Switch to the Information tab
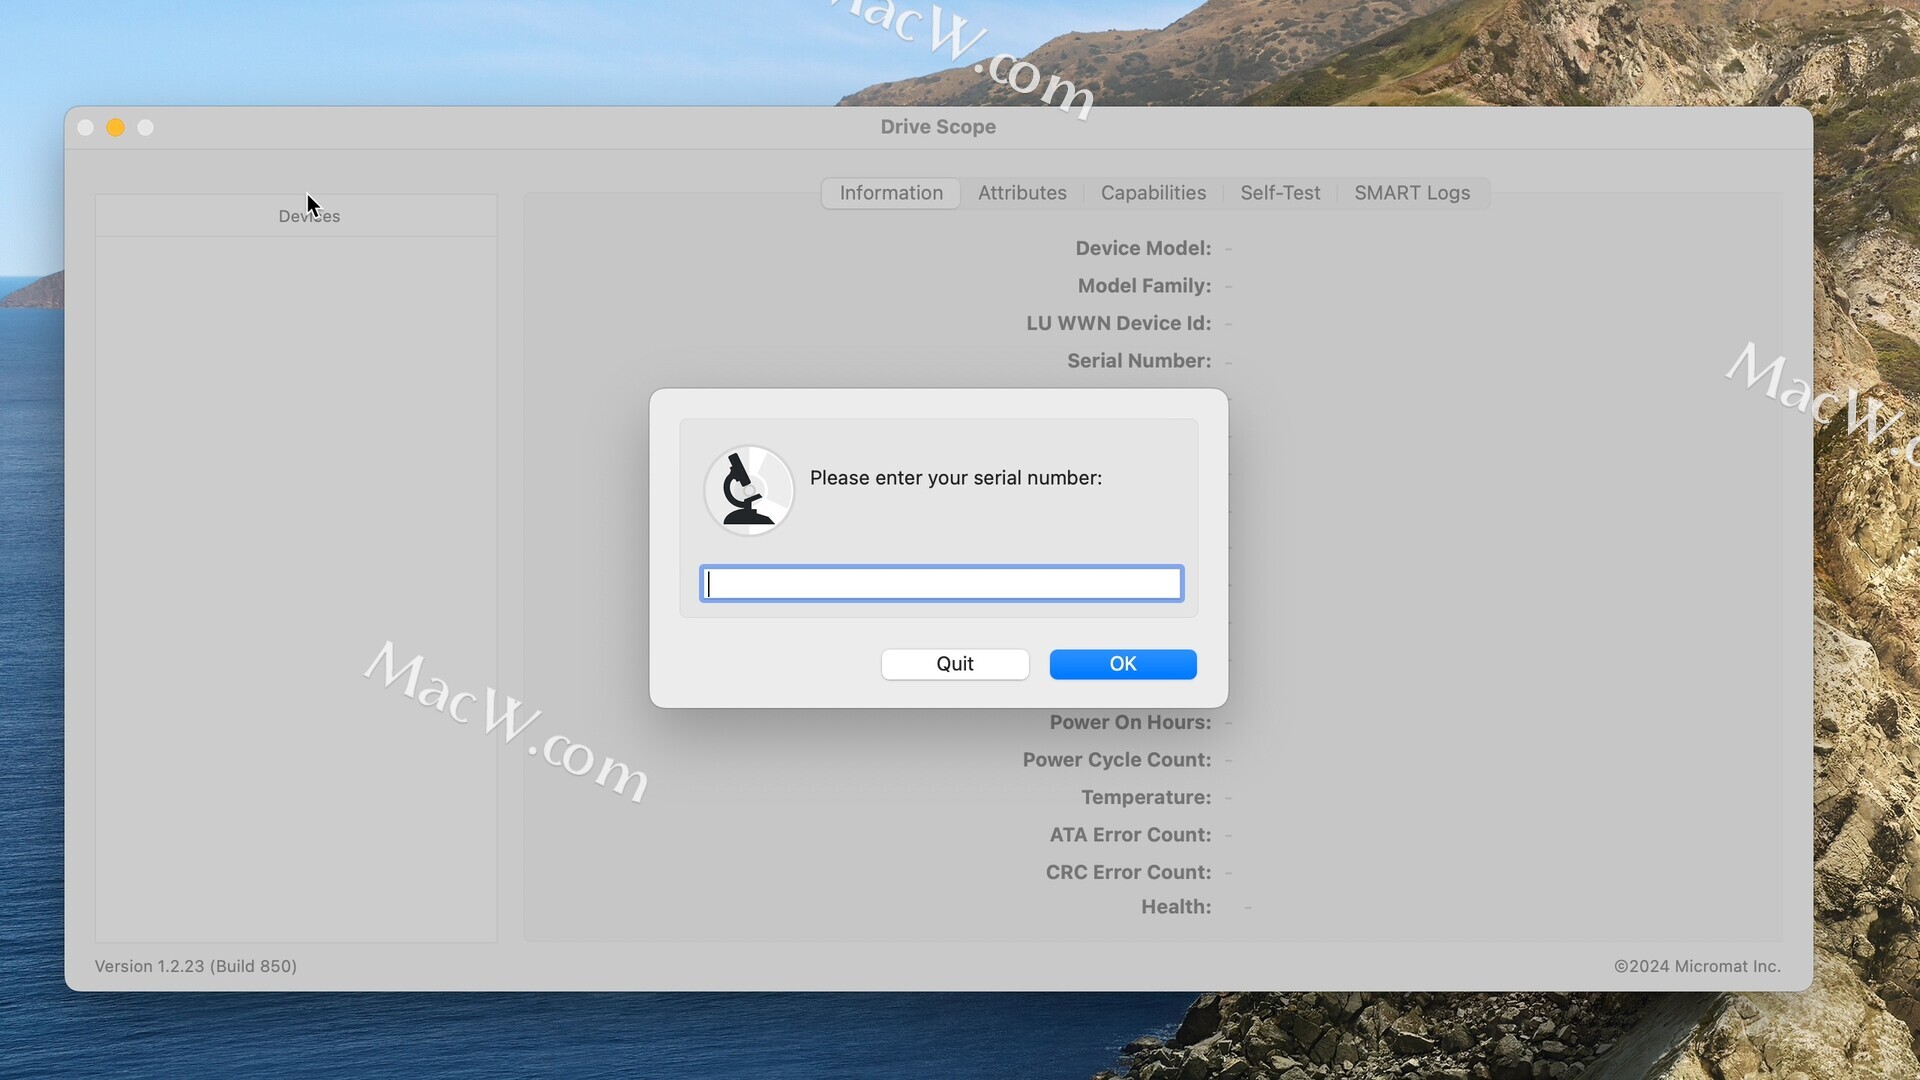Image resolution: width=1920 pixels, height=1080 pixels. tap(890, 193)
